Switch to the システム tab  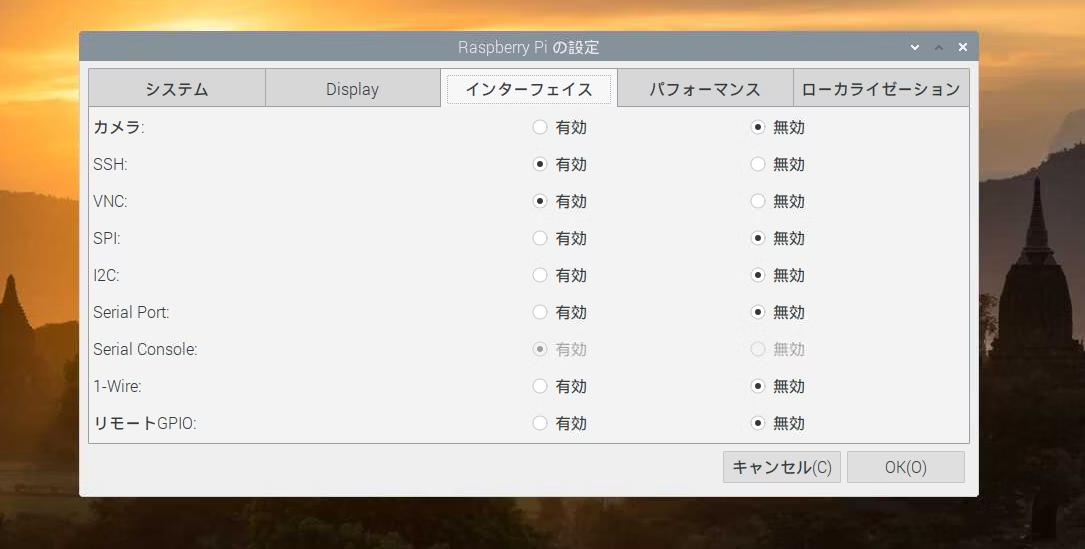pos(177,89)
